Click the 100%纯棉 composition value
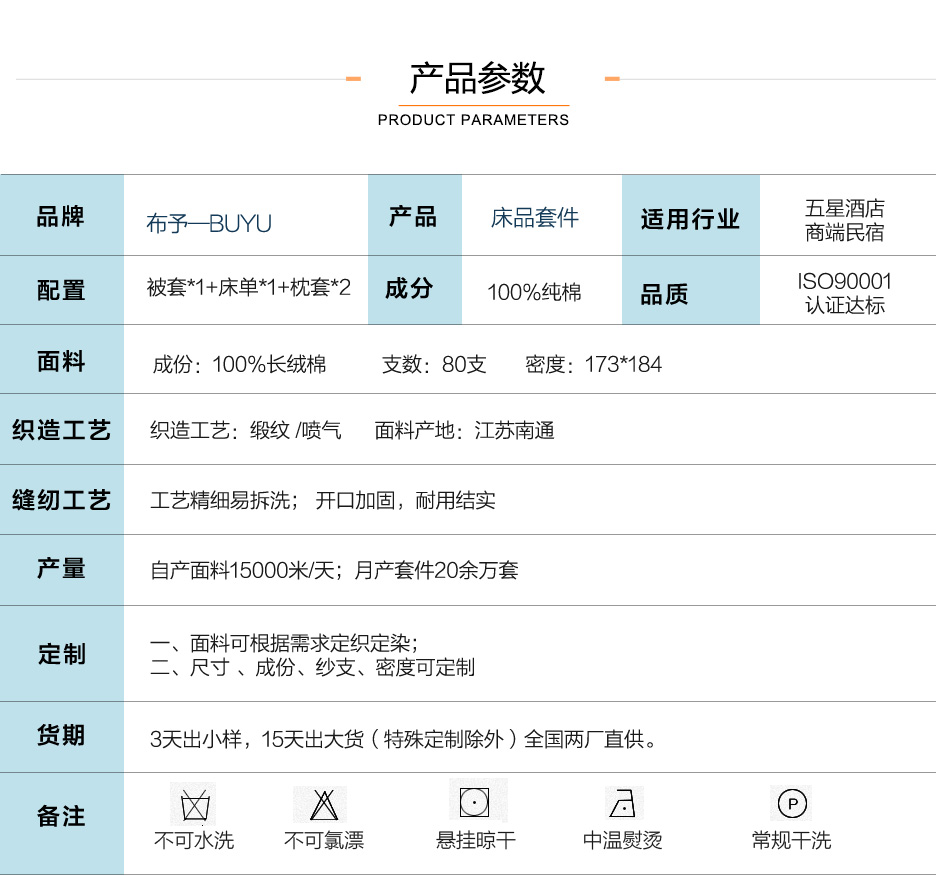Viewport: 936px width, 876px height. click(534, 293)
